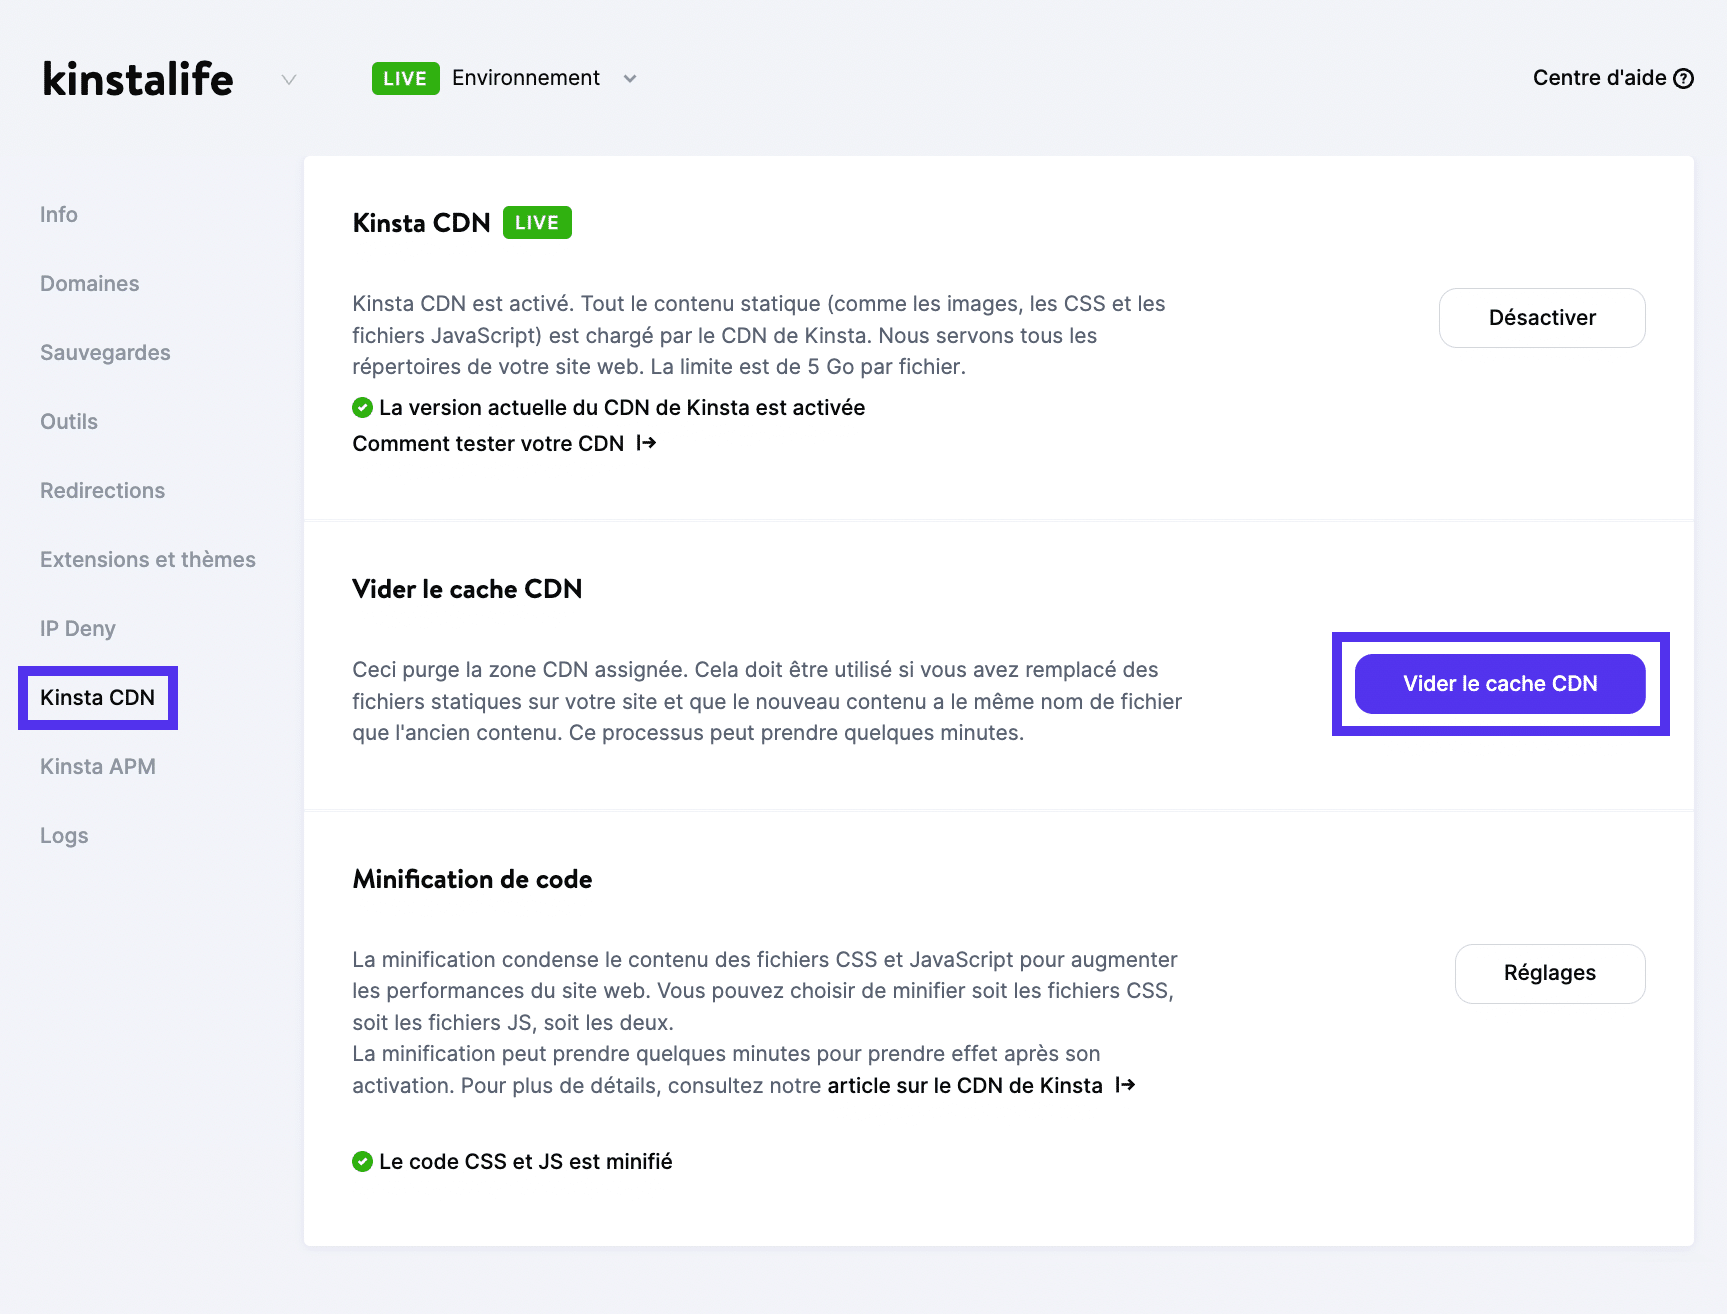This screenshot has width=1727, height=1314.
Task: Disable the CDN with the Désactiver button
Action: click(x=1541, y=317)
